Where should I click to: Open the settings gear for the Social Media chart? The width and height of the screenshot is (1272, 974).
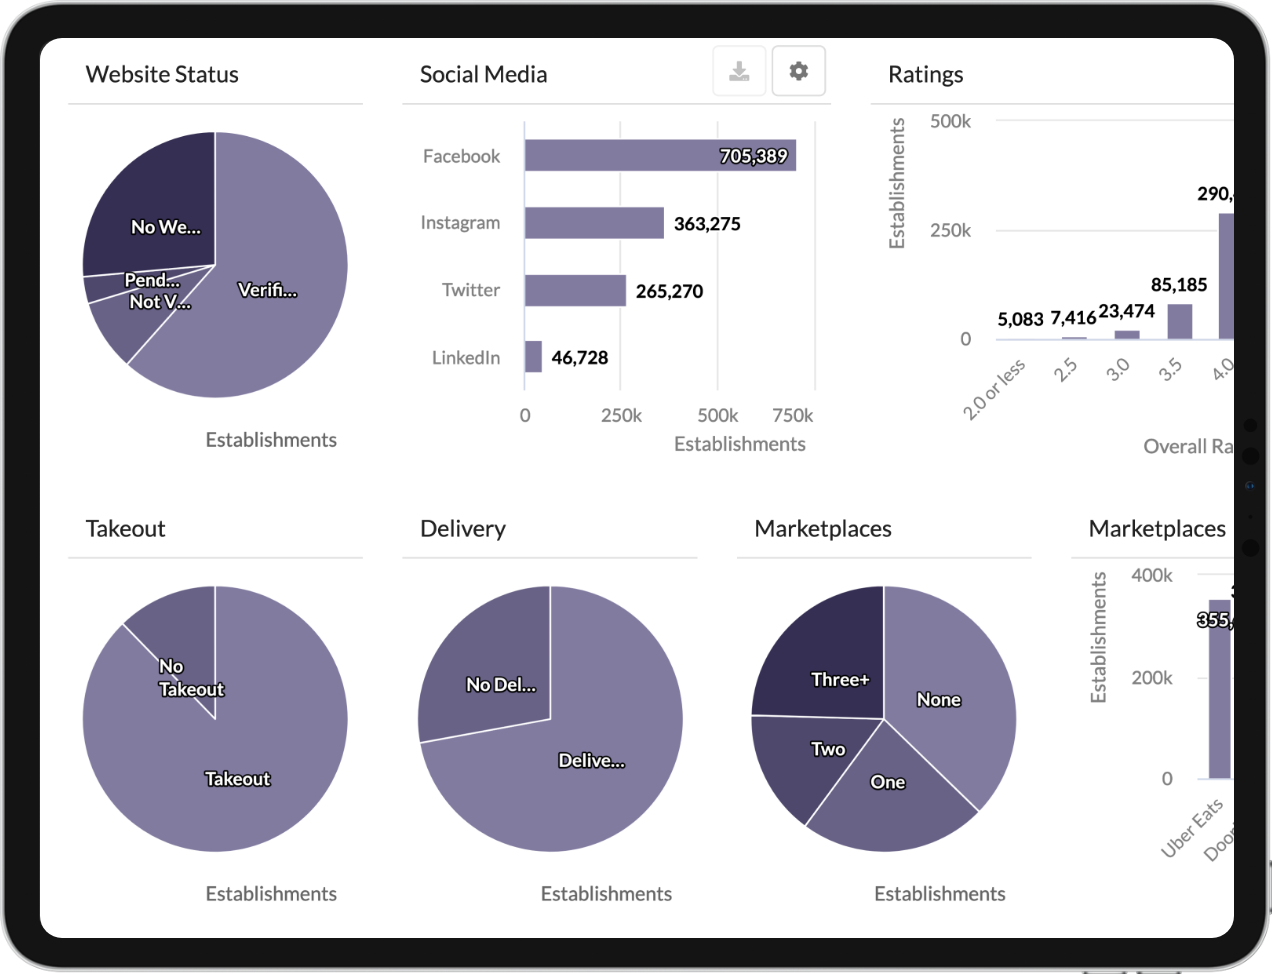(798, 70)
